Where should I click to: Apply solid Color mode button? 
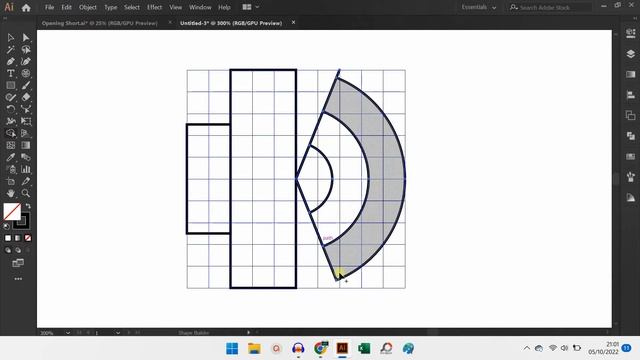pos(8,238)
